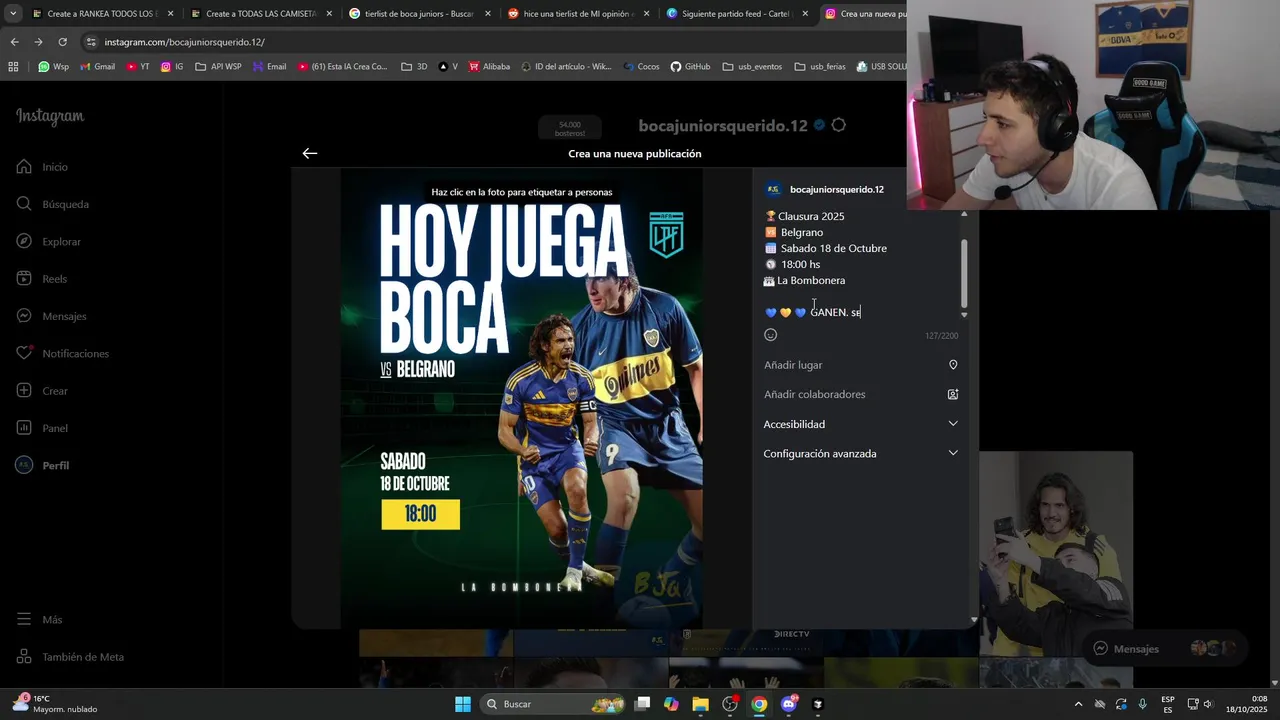Screen dimensions: 1280x720
Task: Open Windows Start menu
Action: (463, 704)
